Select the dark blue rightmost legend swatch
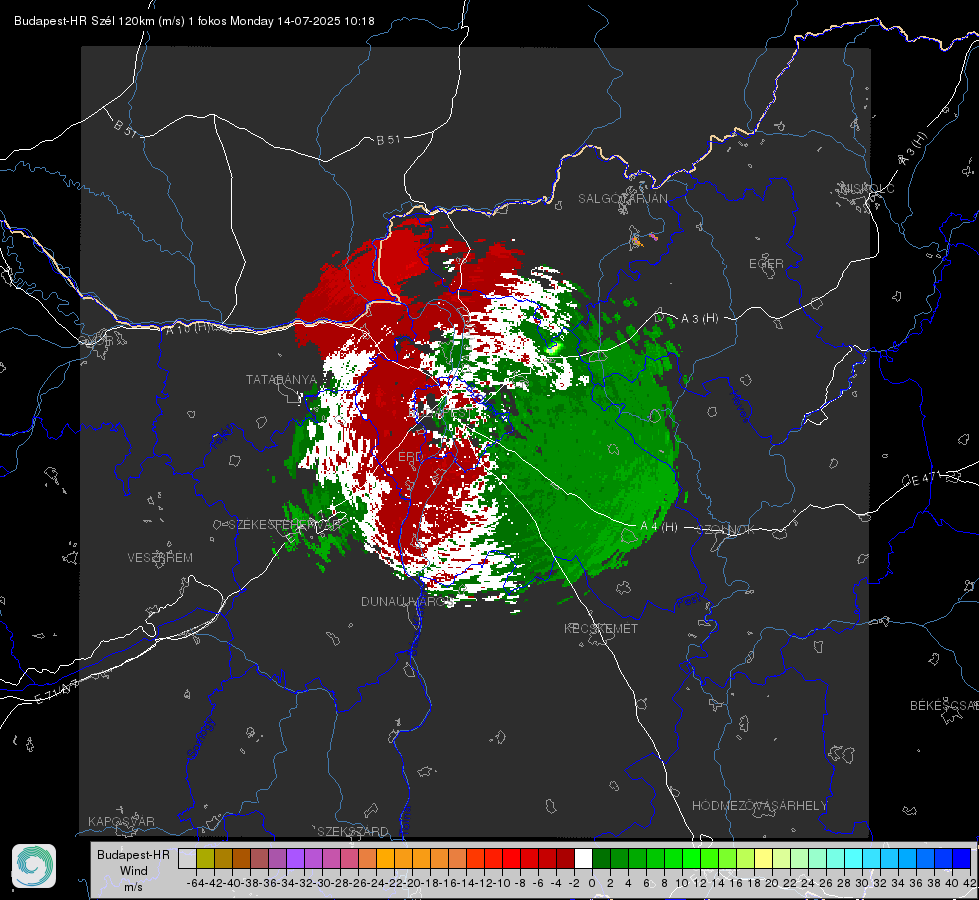This screenshot has width=979, height=900. [962, 859]
